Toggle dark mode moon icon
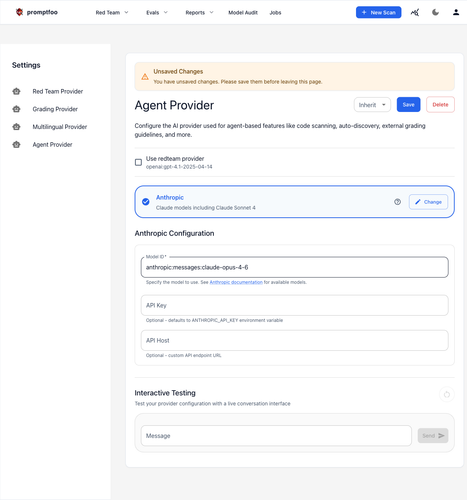467x500 pixels. (435, 12)
